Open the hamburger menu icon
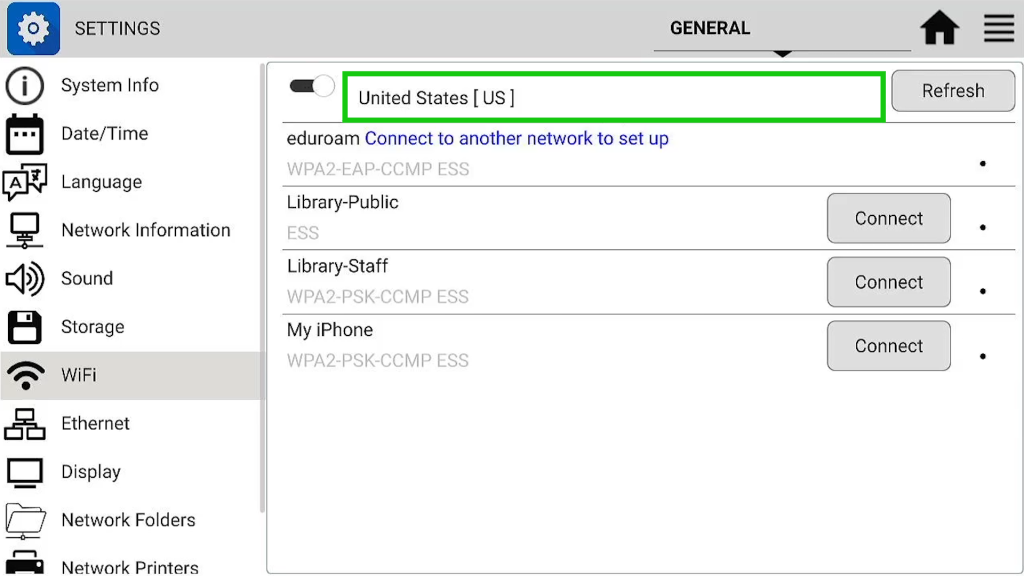The image size is (1024, 576). [x=999, y=28]
